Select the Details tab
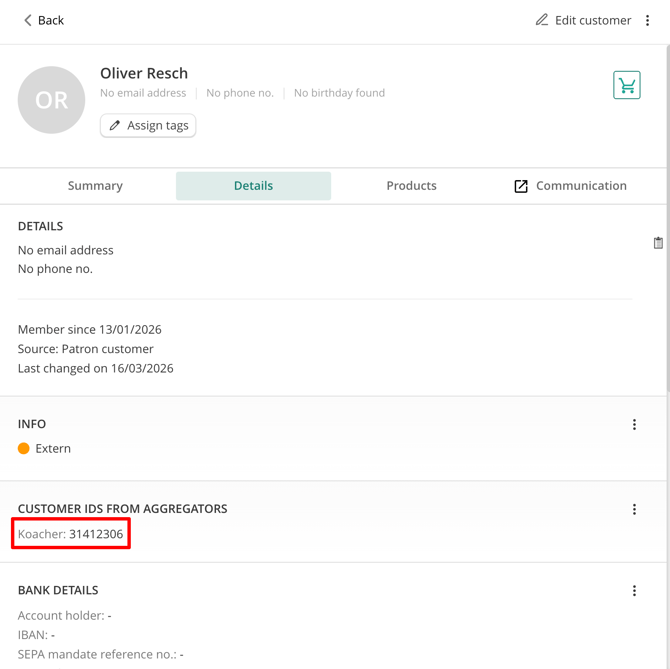 point(253,186)
